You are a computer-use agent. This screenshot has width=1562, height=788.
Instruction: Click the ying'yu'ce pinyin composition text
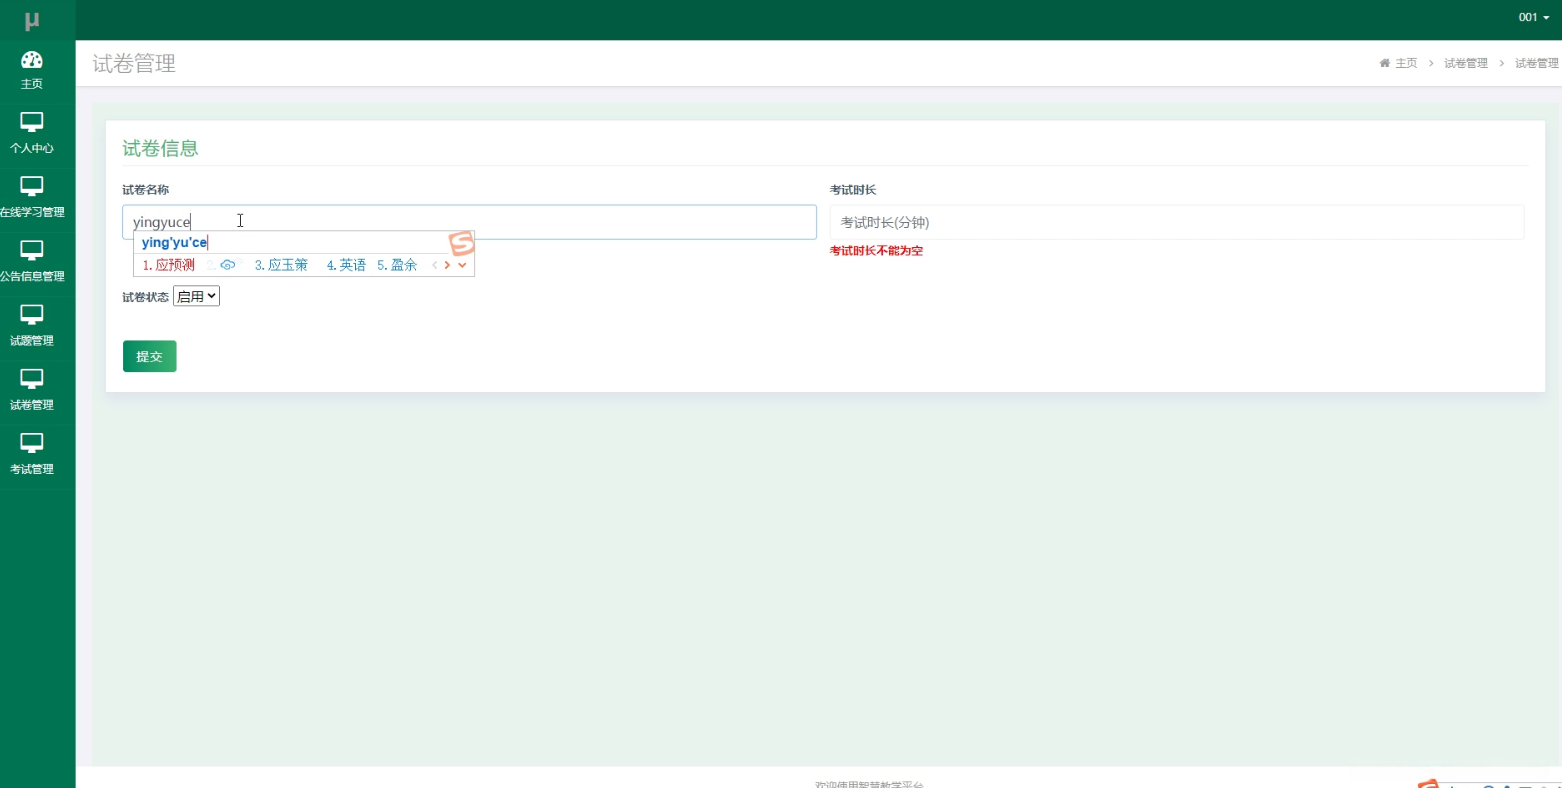click(174, 242)
